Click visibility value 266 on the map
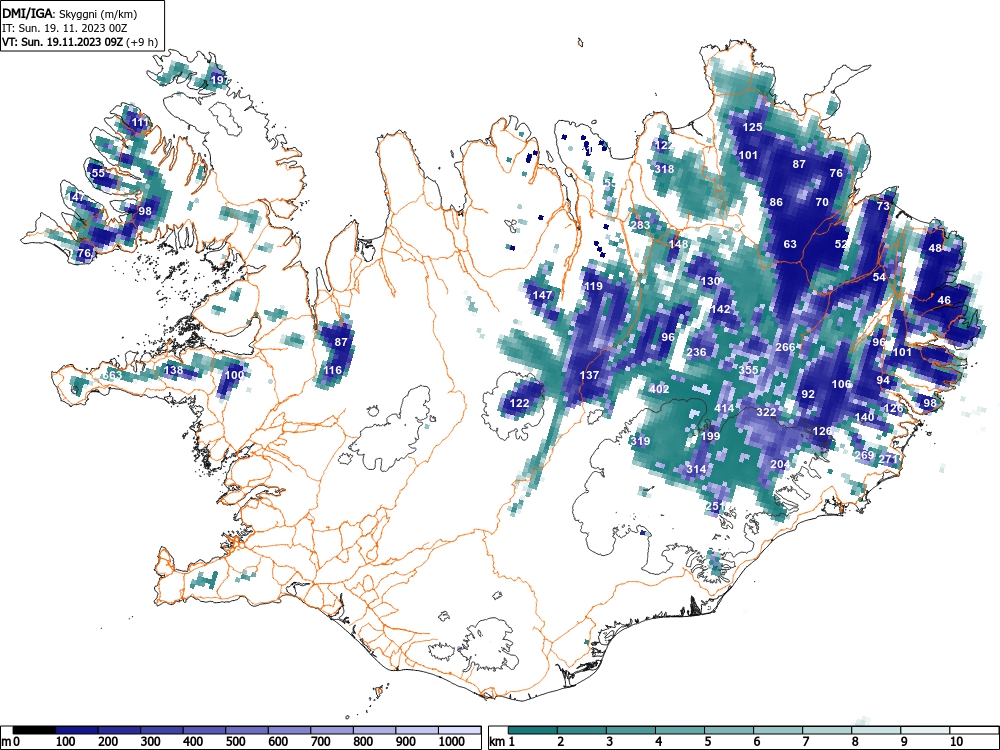 785,347
